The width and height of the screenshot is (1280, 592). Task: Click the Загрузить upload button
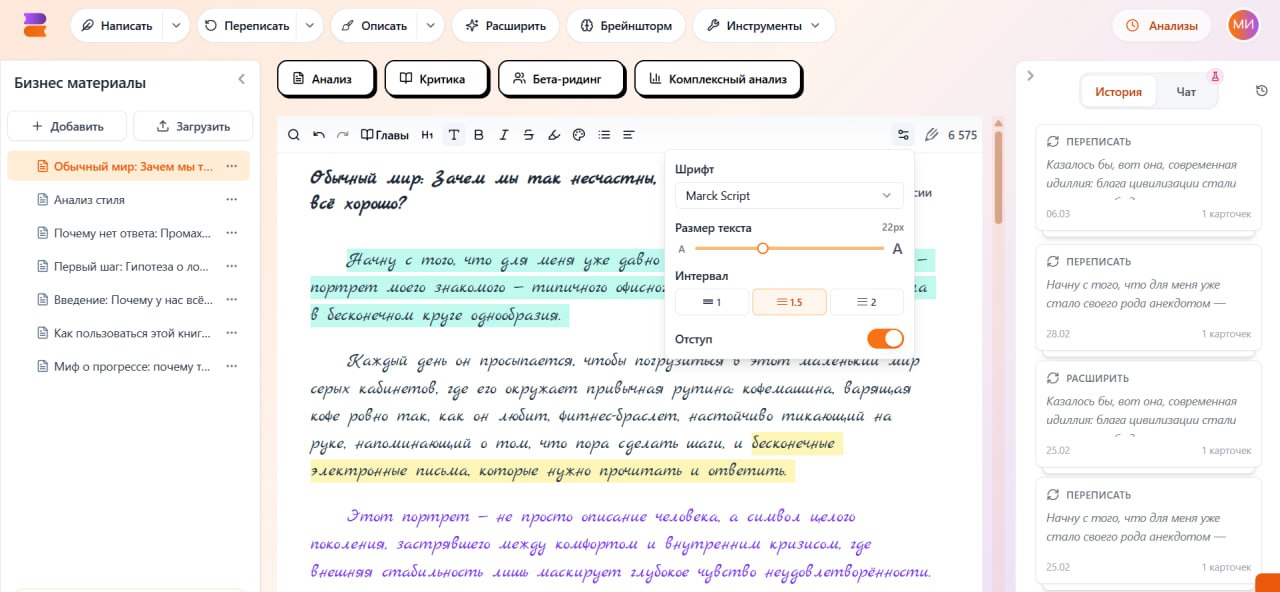point(193,127)
